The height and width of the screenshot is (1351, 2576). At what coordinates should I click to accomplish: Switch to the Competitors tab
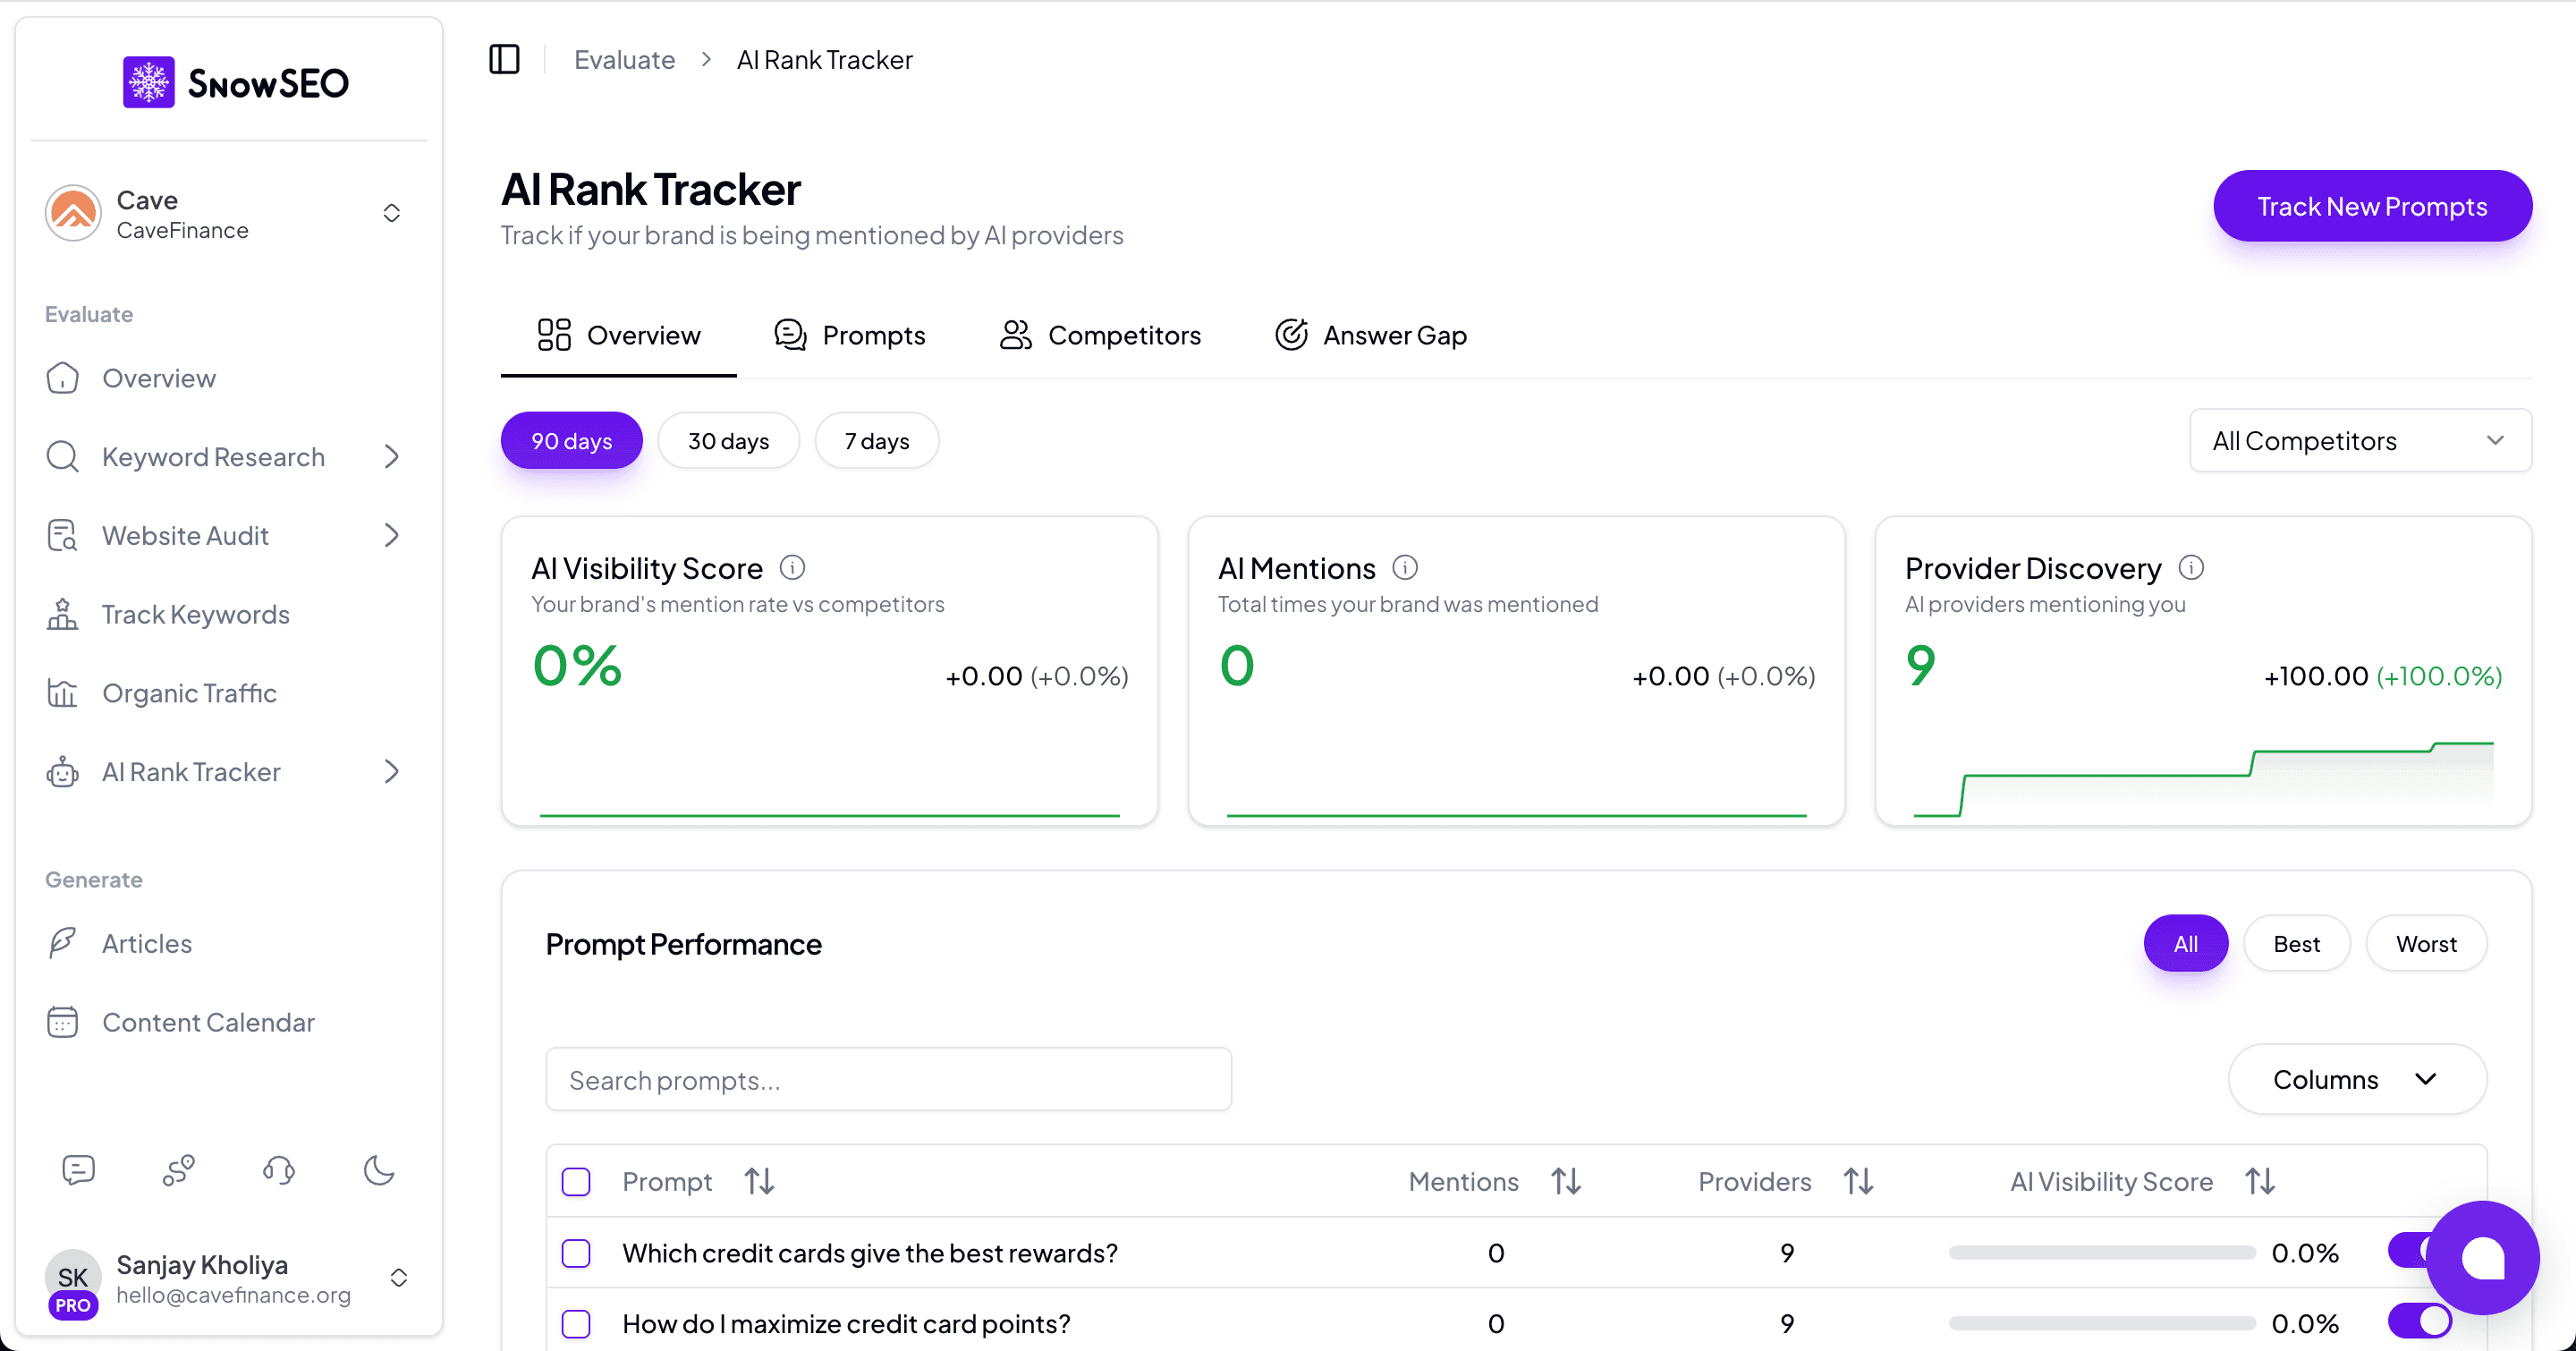click(x=1100, y=335)
